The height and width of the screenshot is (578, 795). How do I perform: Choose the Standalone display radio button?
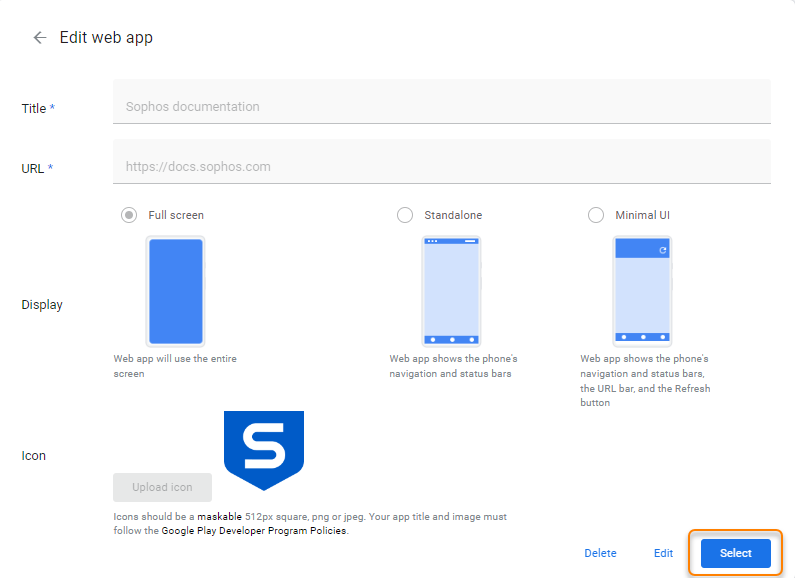405,215
